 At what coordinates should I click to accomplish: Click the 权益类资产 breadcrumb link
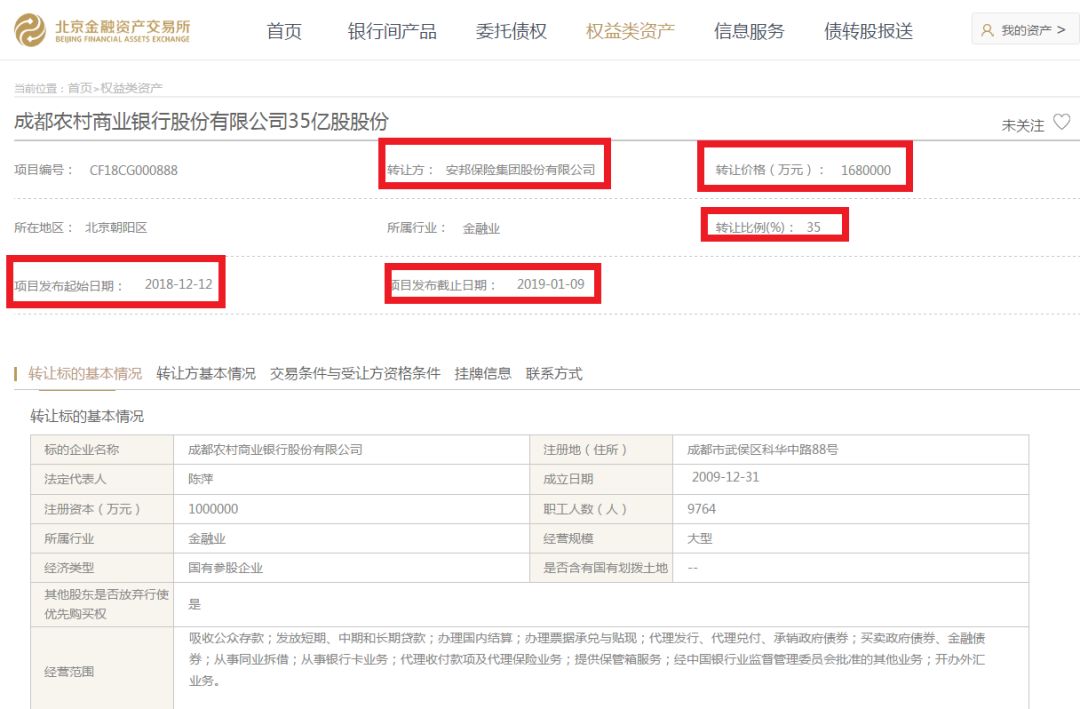click(x=131, y=88)
